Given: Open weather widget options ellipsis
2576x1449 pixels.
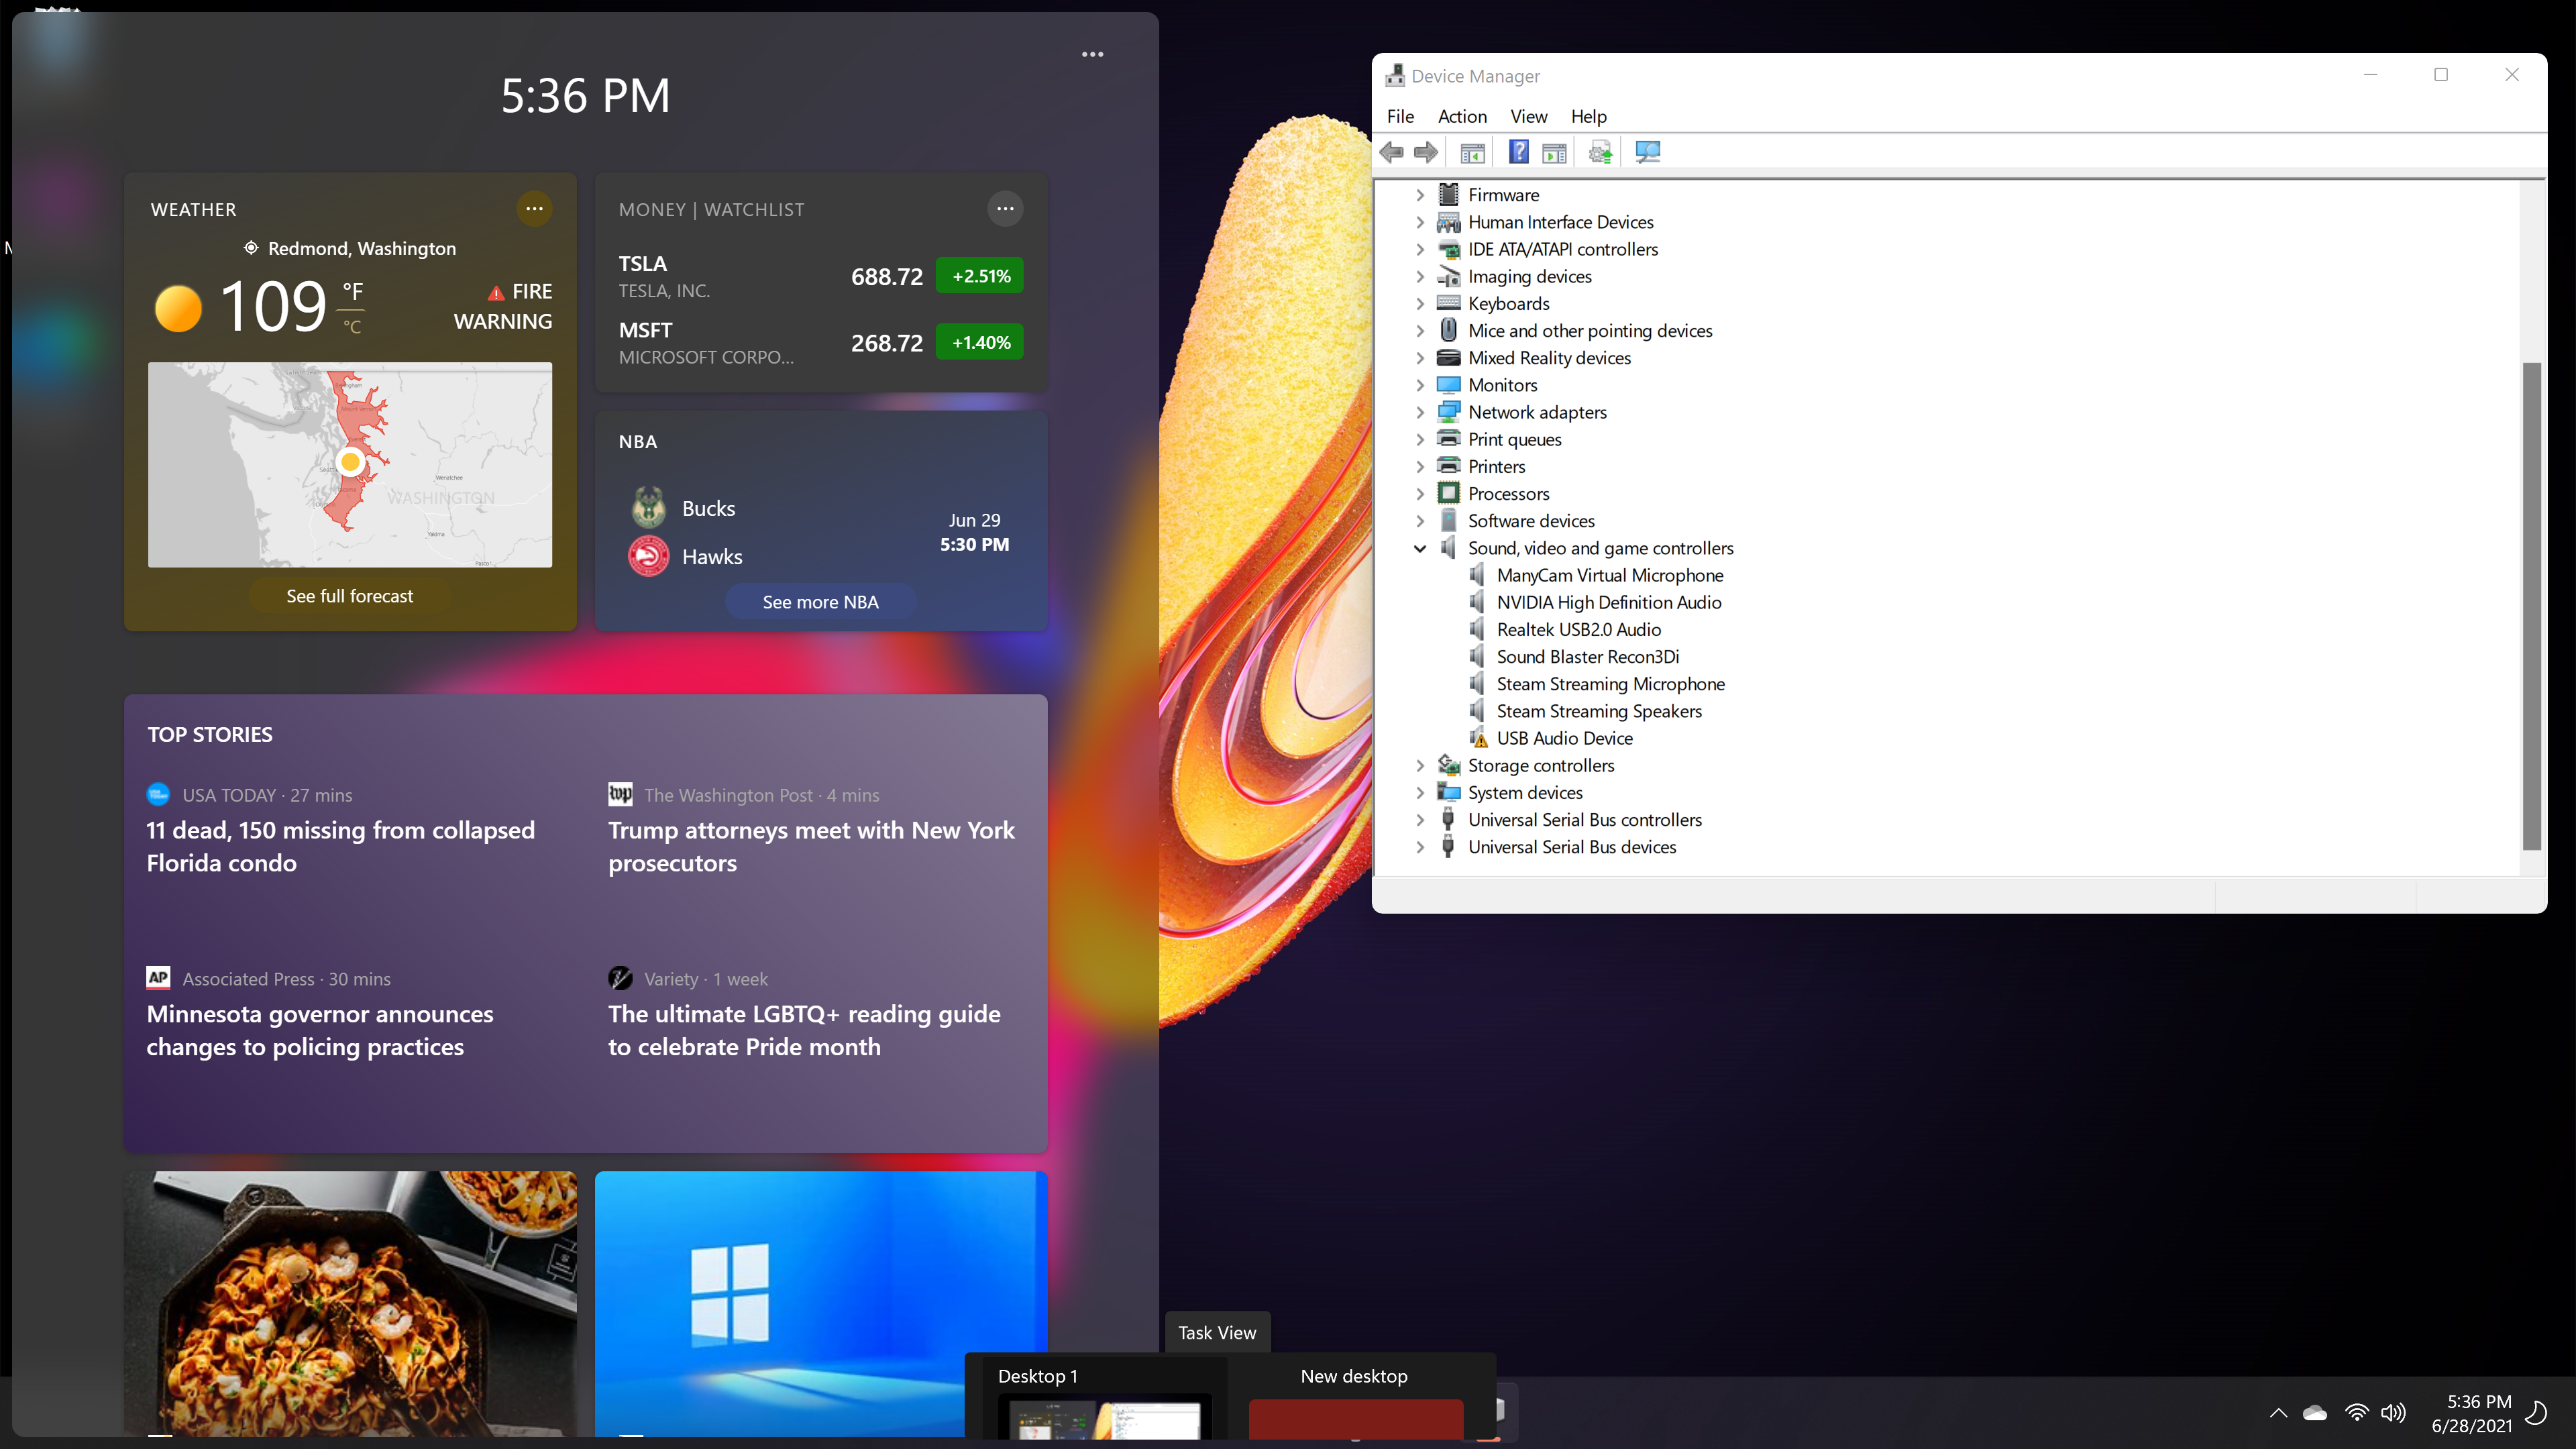Looking at the screenshot, I should click(x=534, y=209).
